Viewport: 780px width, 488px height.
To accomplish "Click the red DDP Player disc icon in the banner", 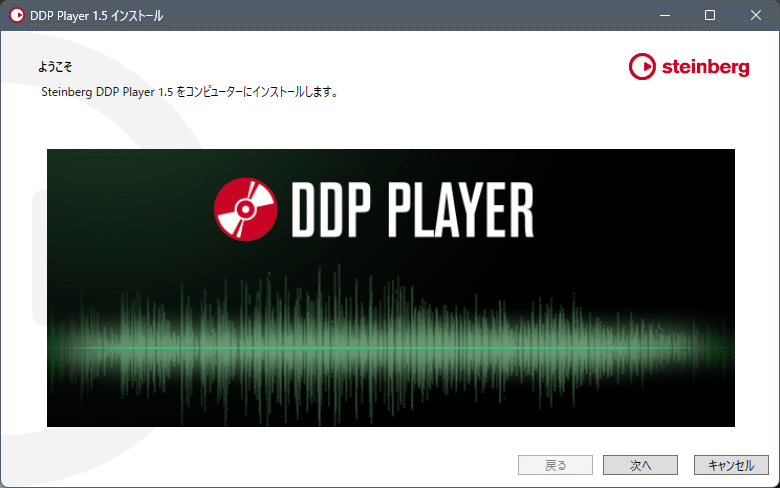I will click(245, 209).
